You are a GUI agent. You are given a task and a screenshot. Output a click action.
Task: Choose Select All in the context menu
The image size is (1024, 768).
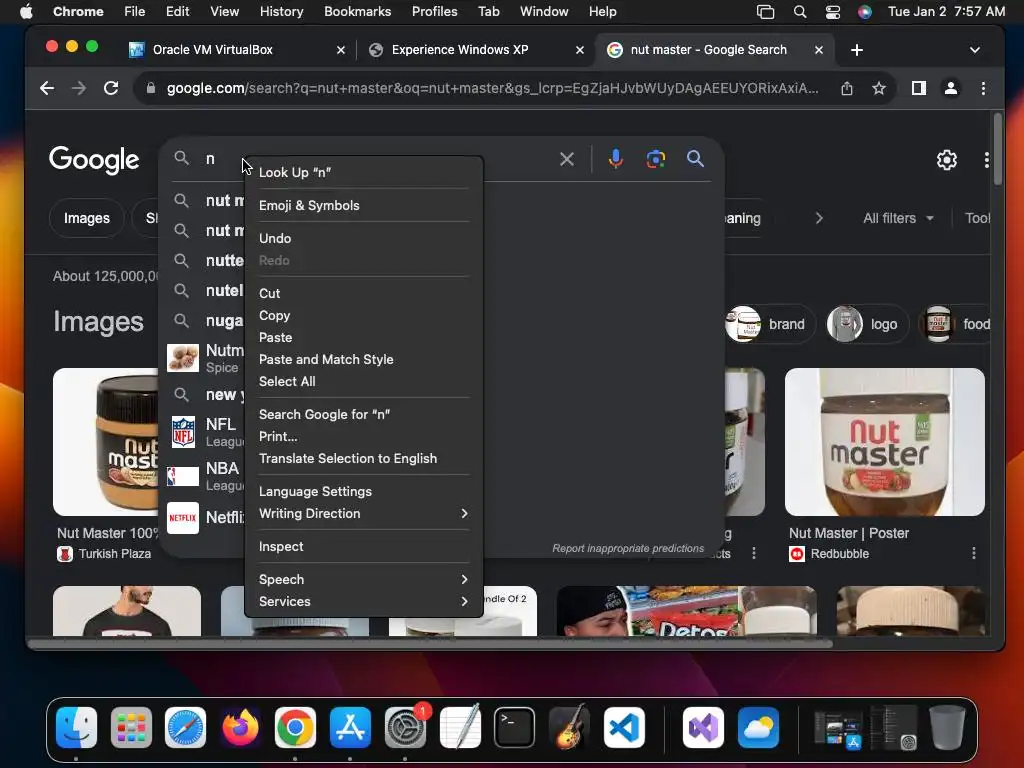[363, 381]
